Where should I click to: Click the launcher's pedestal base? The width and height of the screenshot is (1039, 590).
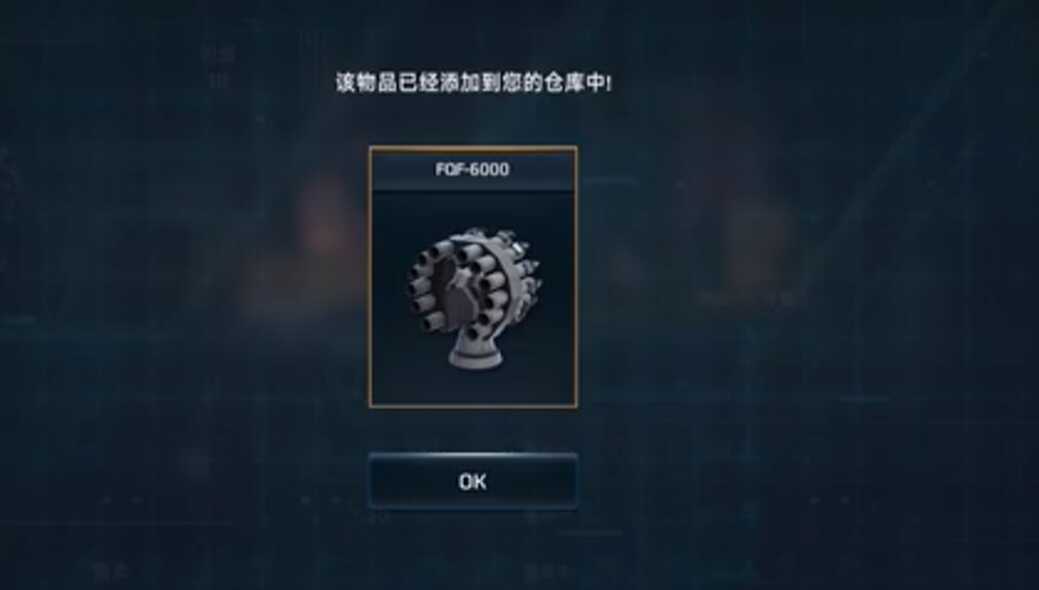(x=473, y=352)
